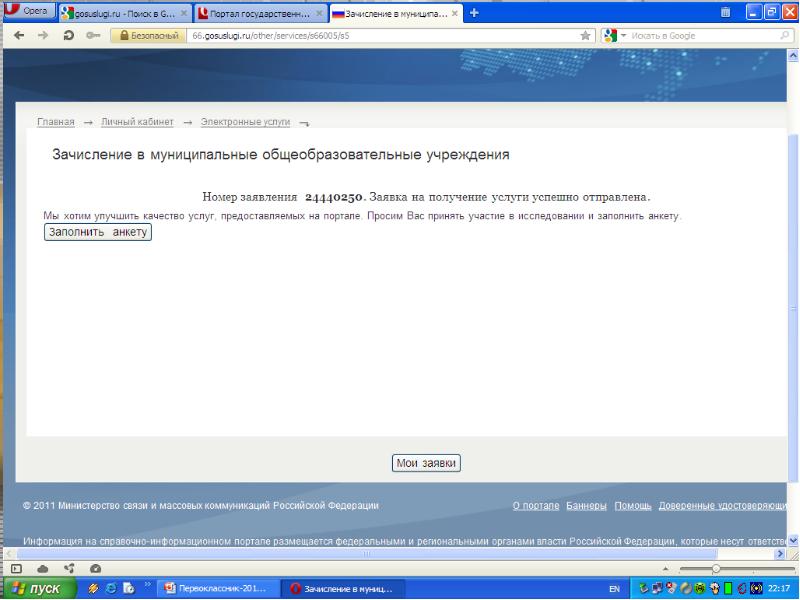This screenshot has width=800, height=600.
Task: Click the zoom slider in status bar
Action: [715, 568]
